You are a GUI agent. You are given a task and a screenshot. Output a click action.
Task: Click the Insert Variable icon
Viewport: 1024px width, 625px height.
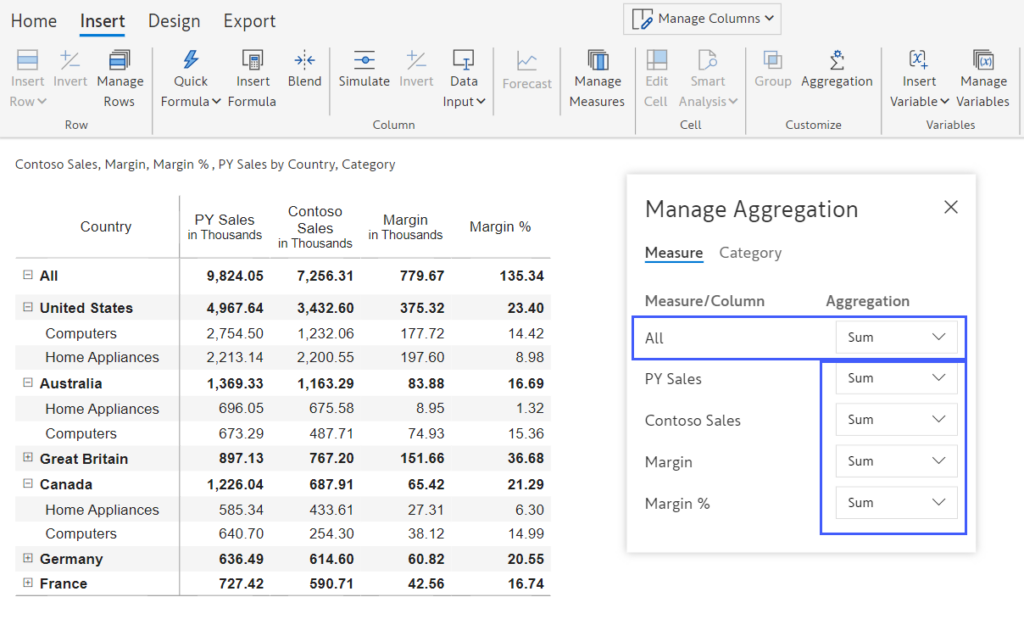[x=918, y=60]
